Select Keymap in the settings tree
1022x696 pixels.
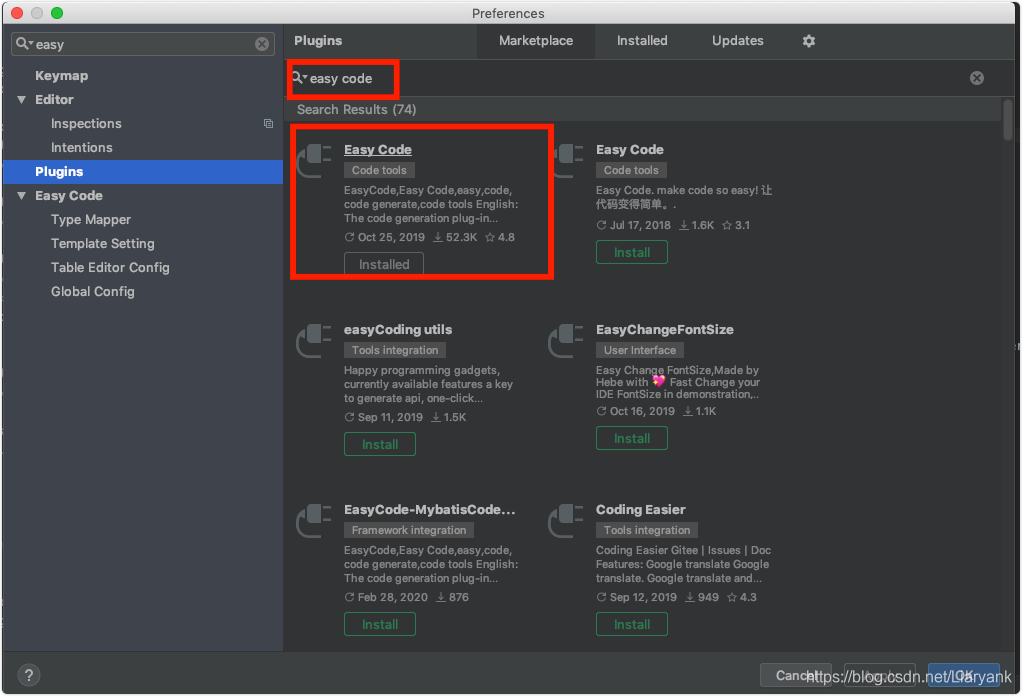(61, 76)
